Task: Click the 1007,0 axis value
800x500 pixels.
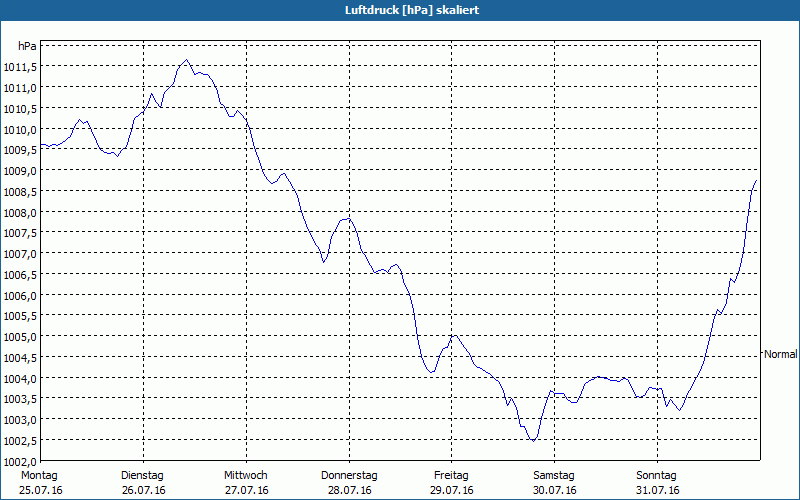Action: tap(20, 254)
